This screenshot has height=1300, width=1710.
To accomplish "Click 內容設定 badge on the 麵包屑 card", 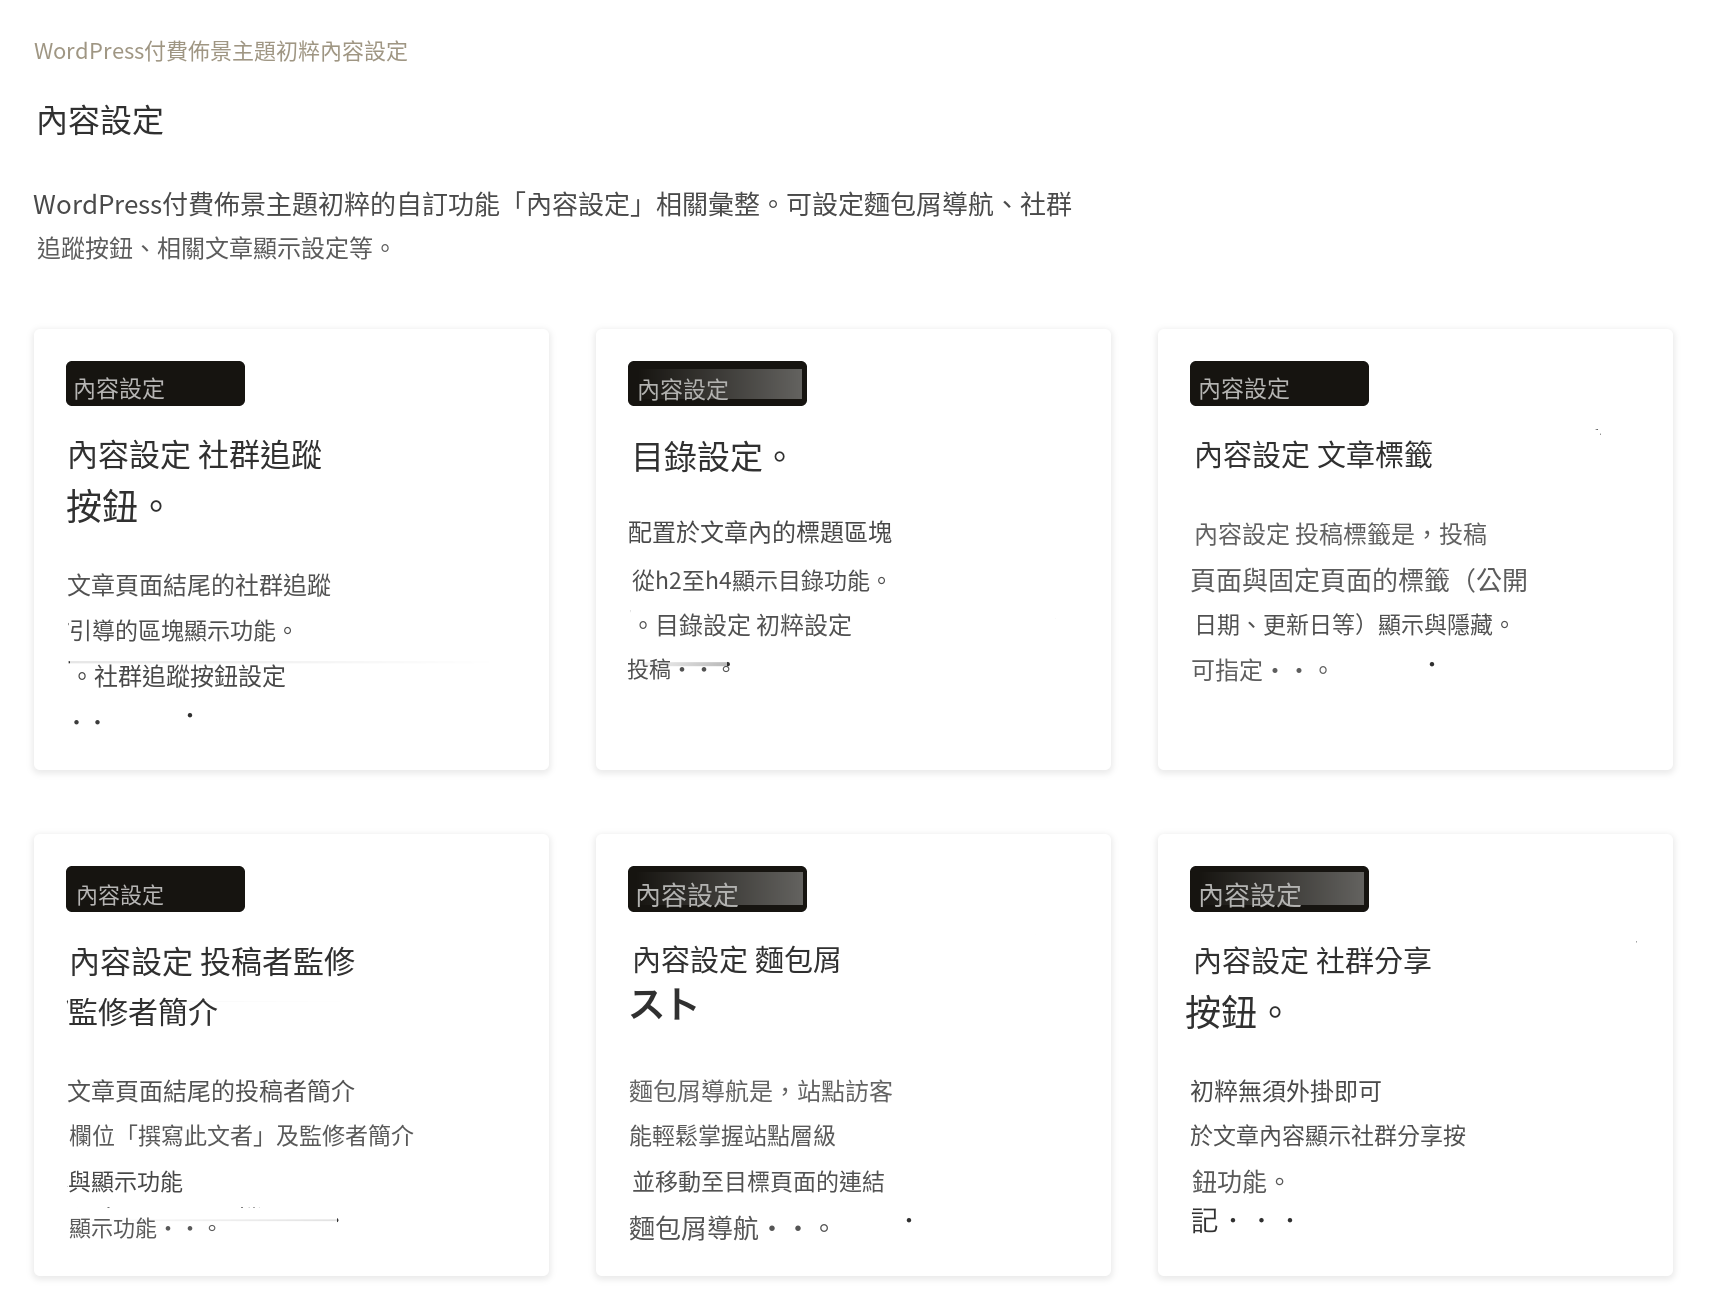I will (x=717, y=889).
